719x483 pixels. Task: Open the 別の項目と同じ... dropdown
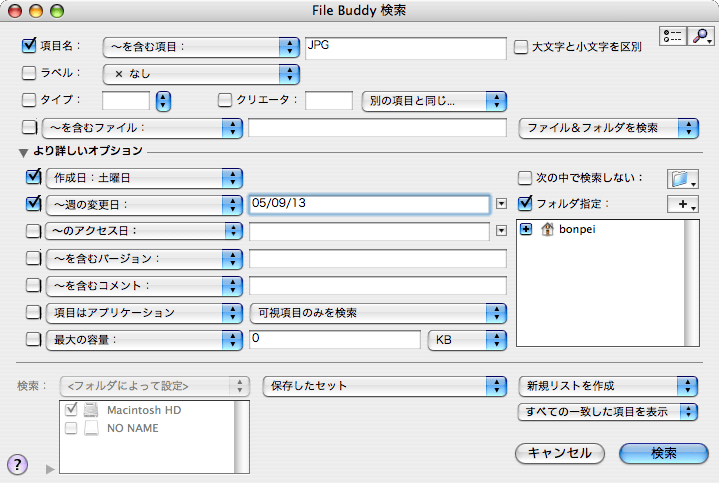point(434,101)
